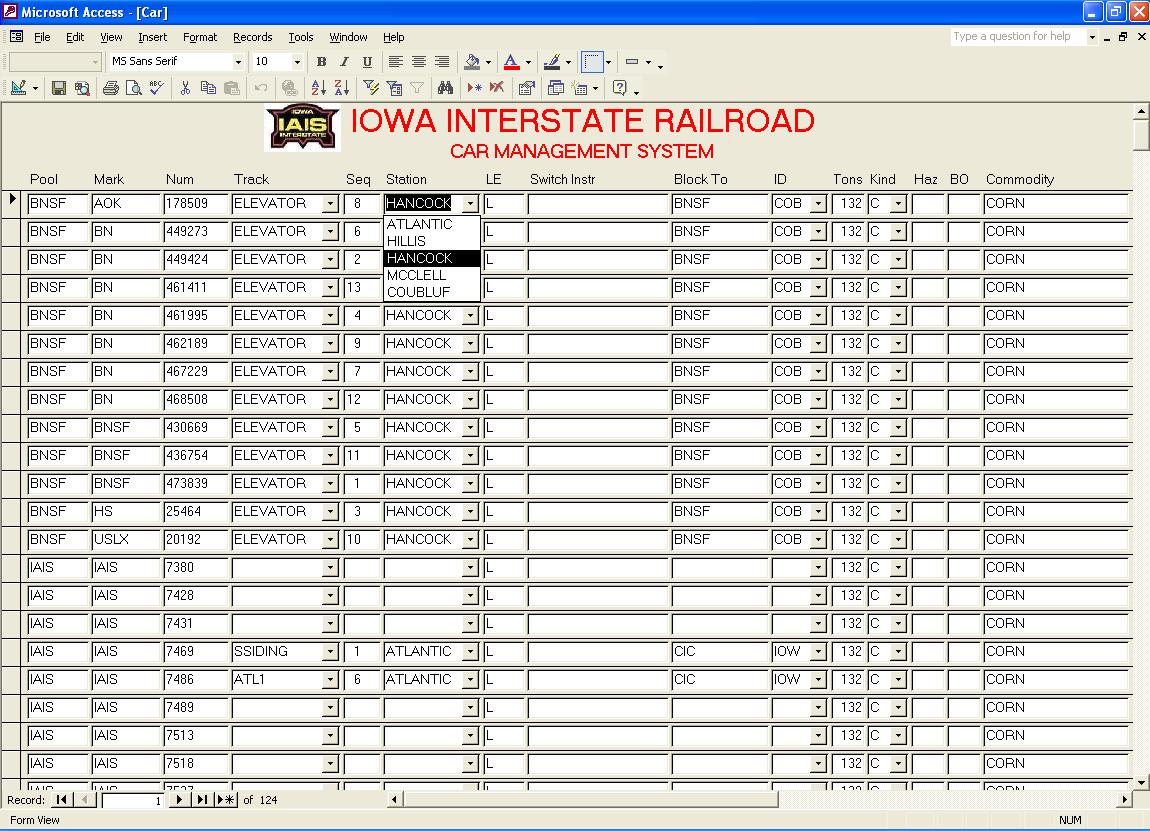Open the Track dropdown for IAIS 7380
This screenshot has width=1150, height=831.
(331, 568)
